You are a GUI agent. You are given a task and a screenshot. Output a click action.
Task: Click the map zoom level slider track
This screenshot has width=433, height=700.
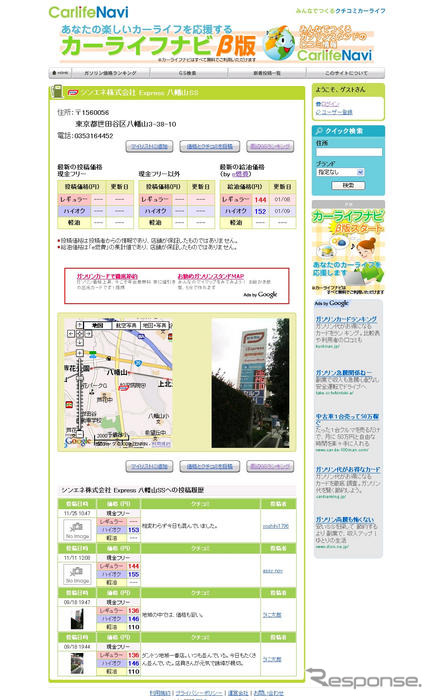(x=79, y=393)
